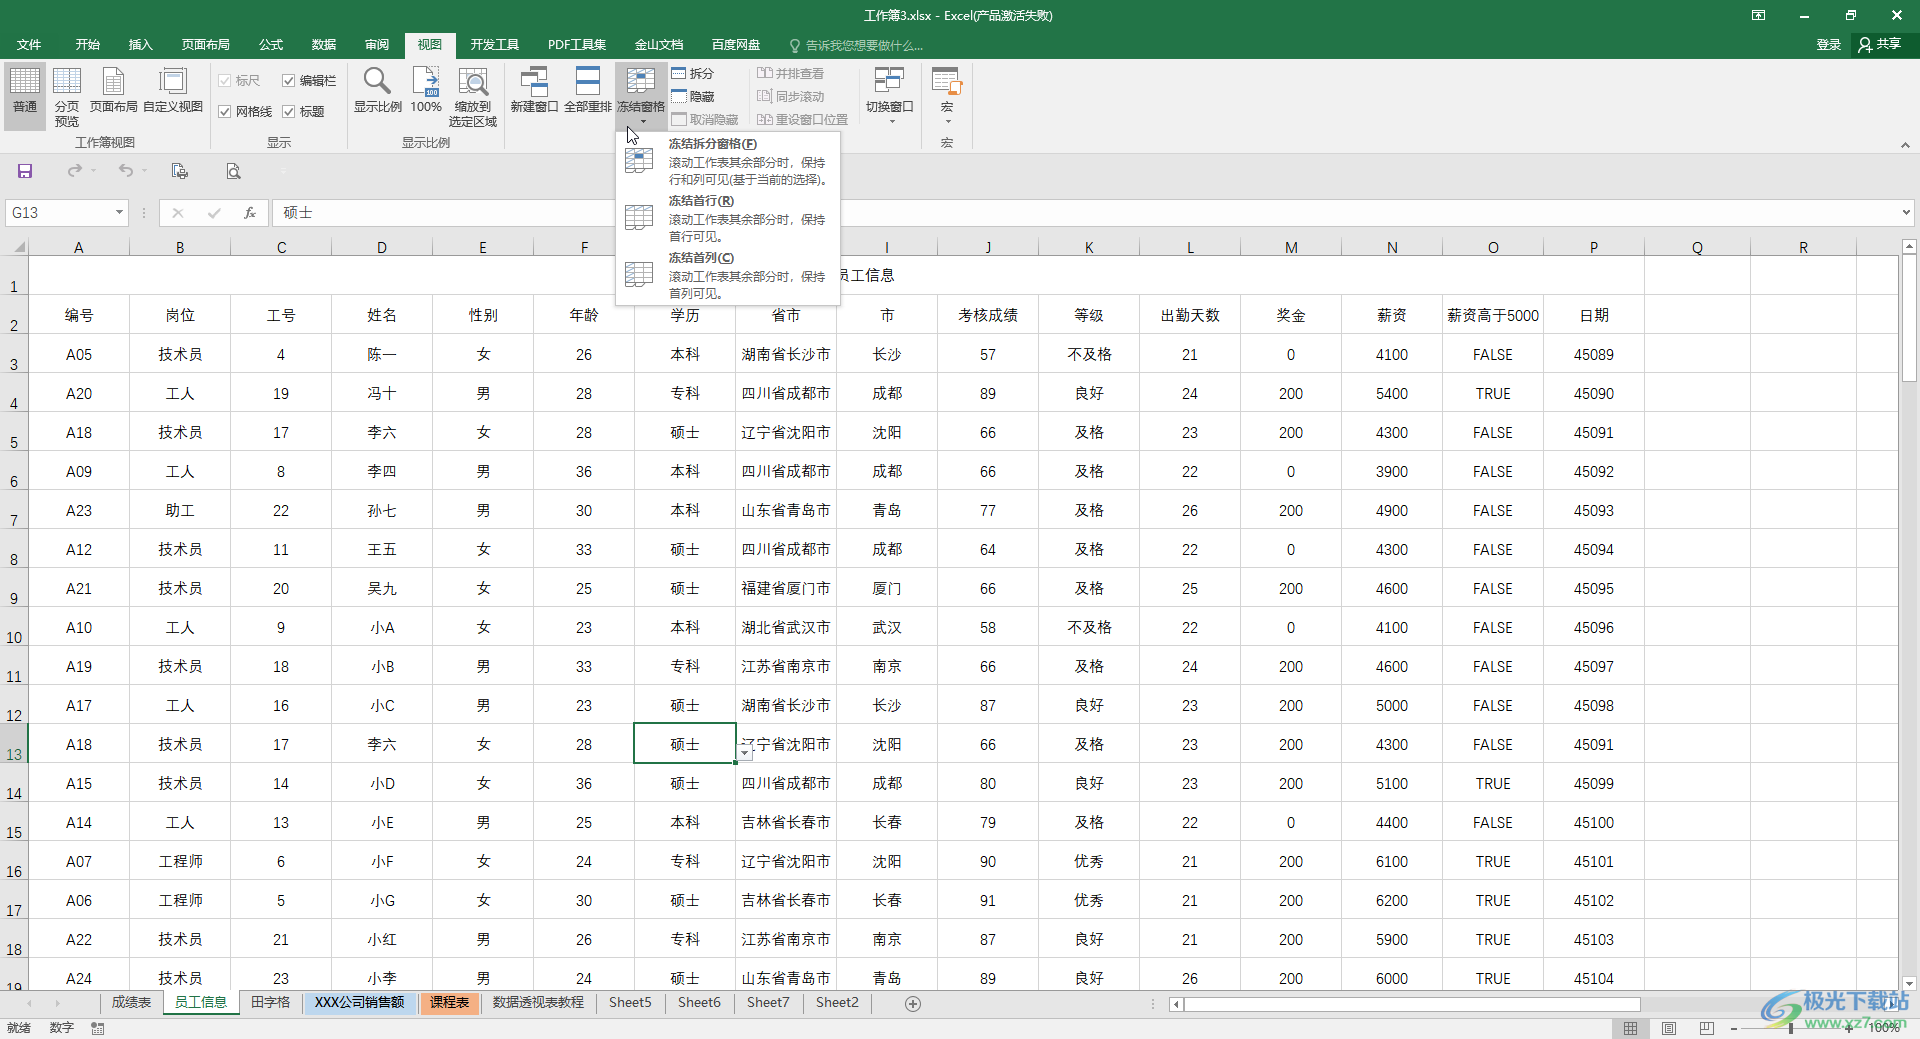Click the 薪资高于5000 header cell
The width and height of the screenshot is (1920, 1039).
[x=1493, y=315]
